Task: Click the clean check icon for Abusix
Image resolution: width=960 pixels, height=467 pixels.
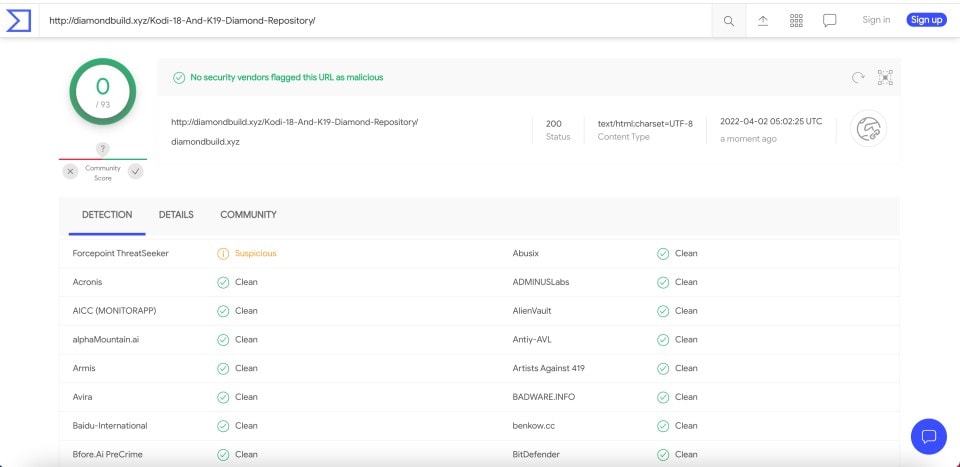Action: tap(663, 253)
